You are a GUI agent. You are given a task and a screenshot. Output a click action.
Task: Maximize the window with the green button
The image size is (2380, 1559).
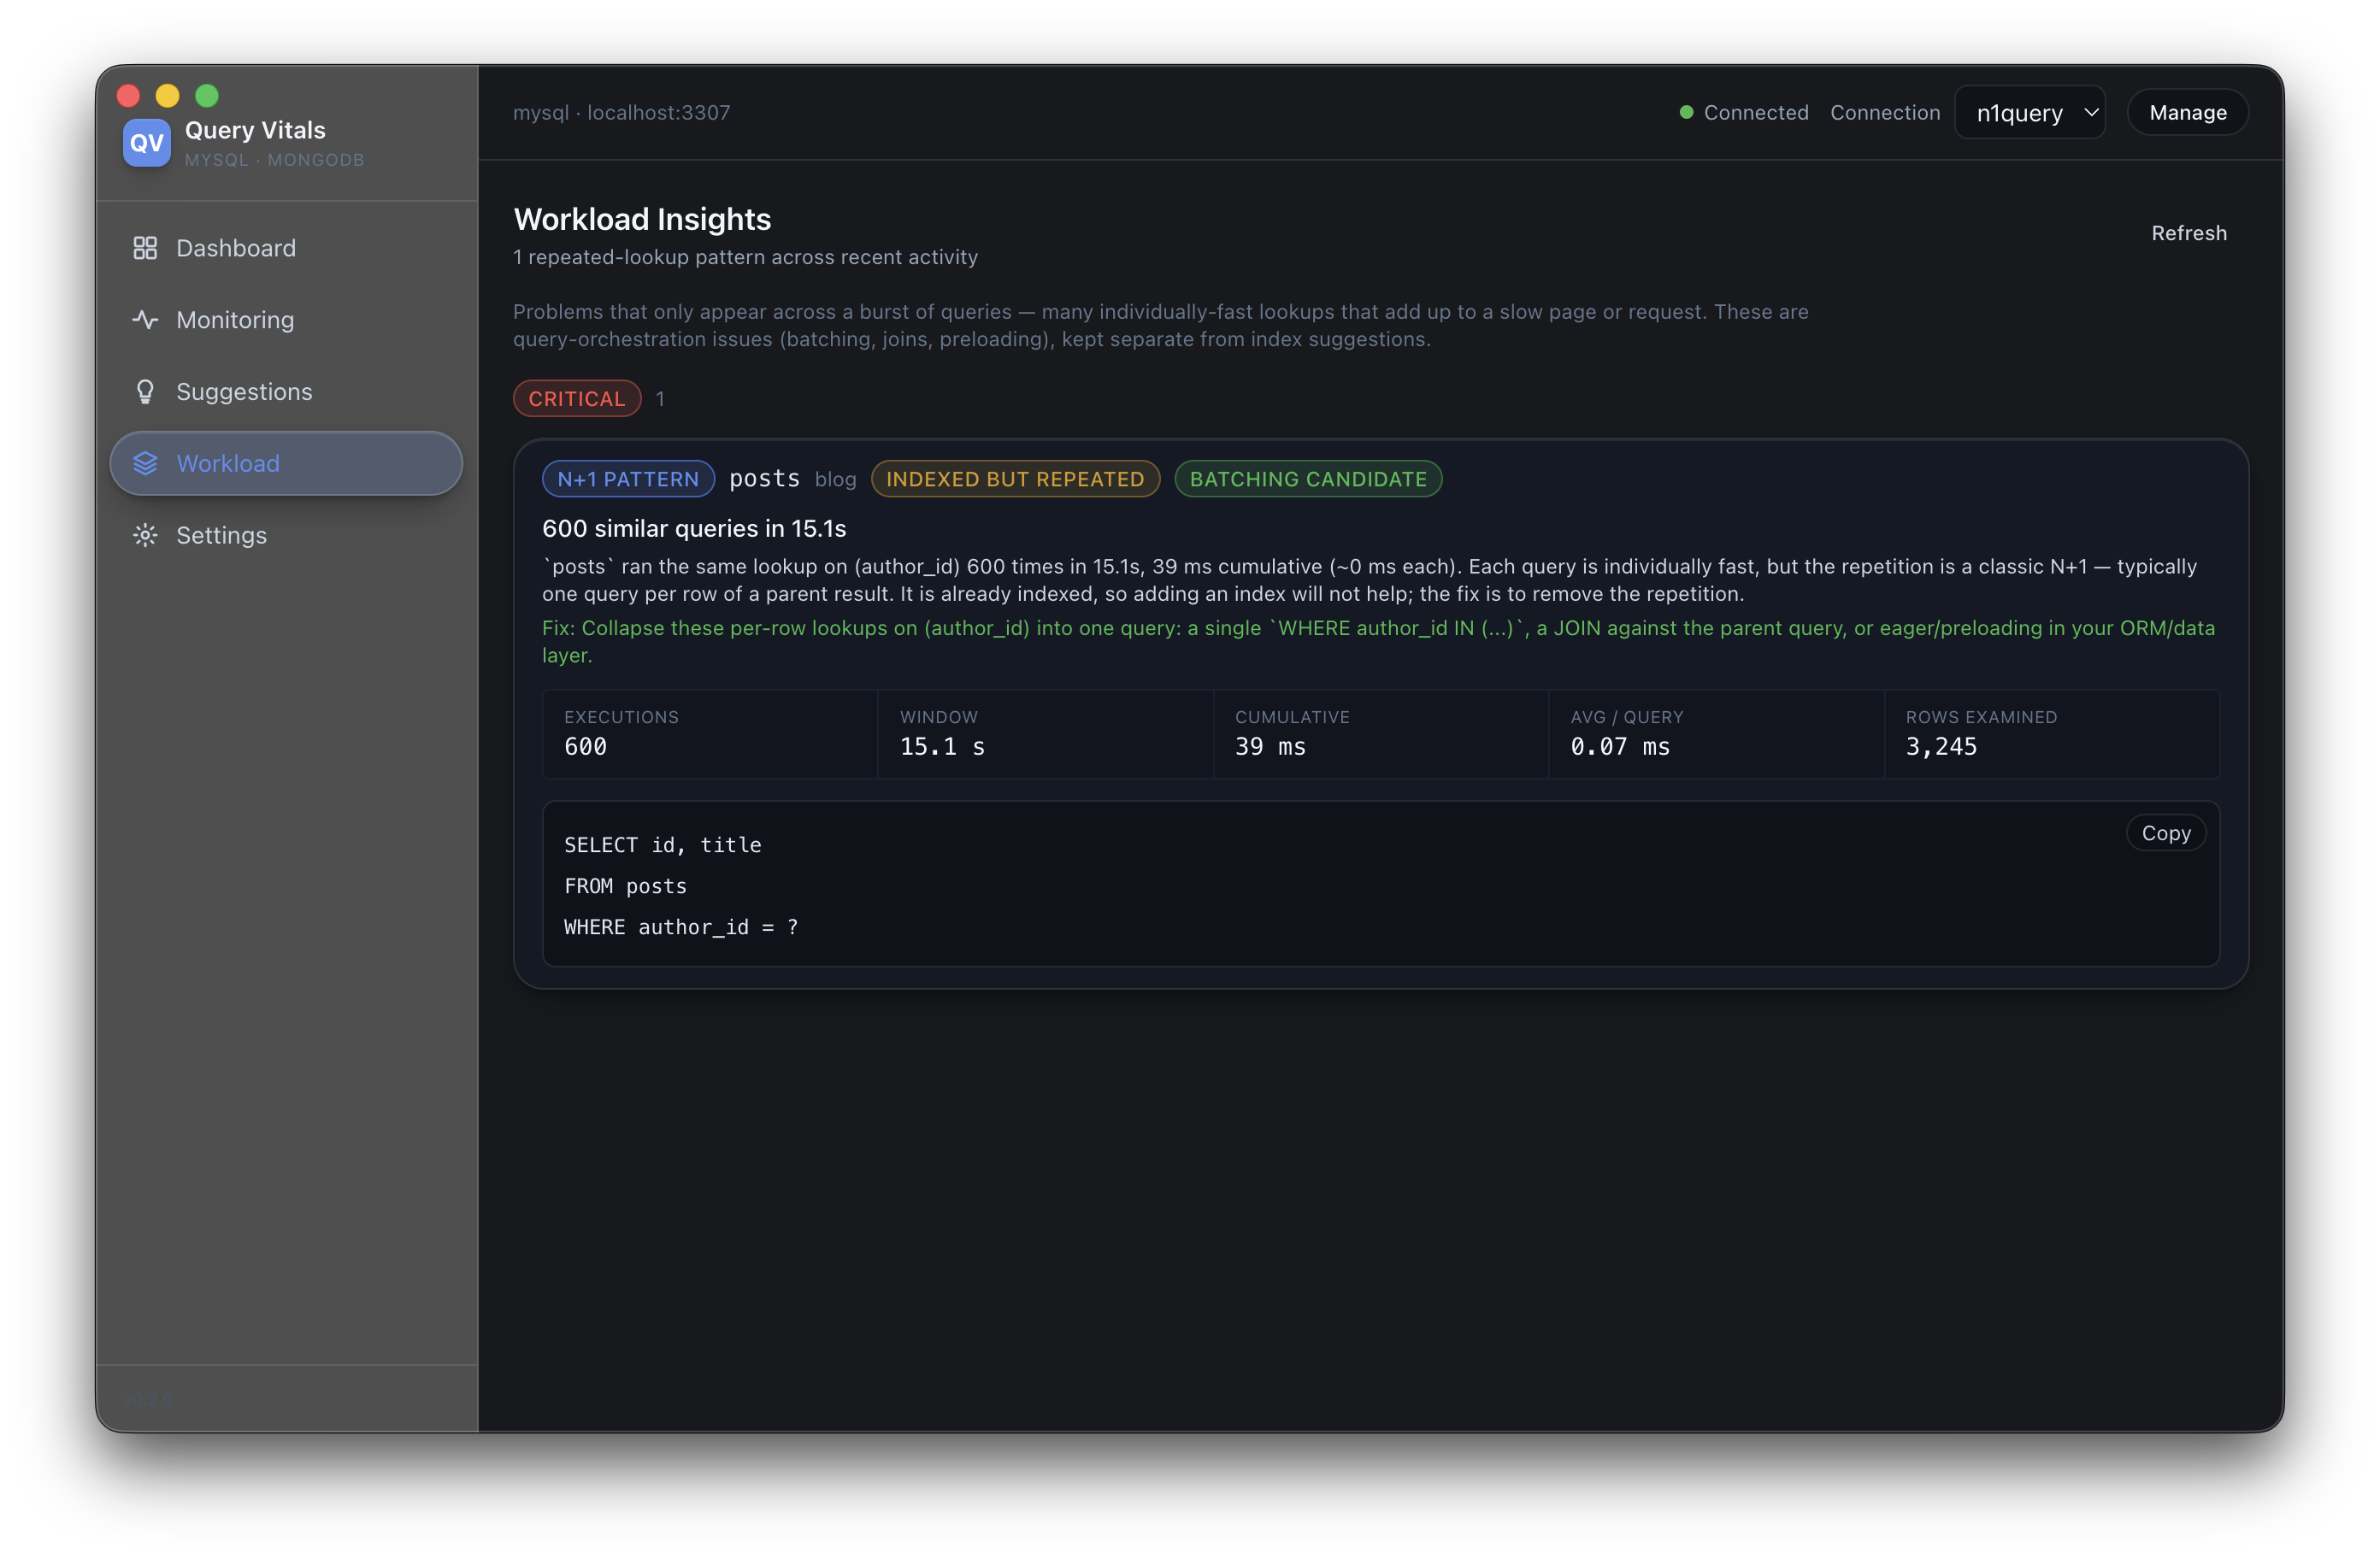pos(207,95)
